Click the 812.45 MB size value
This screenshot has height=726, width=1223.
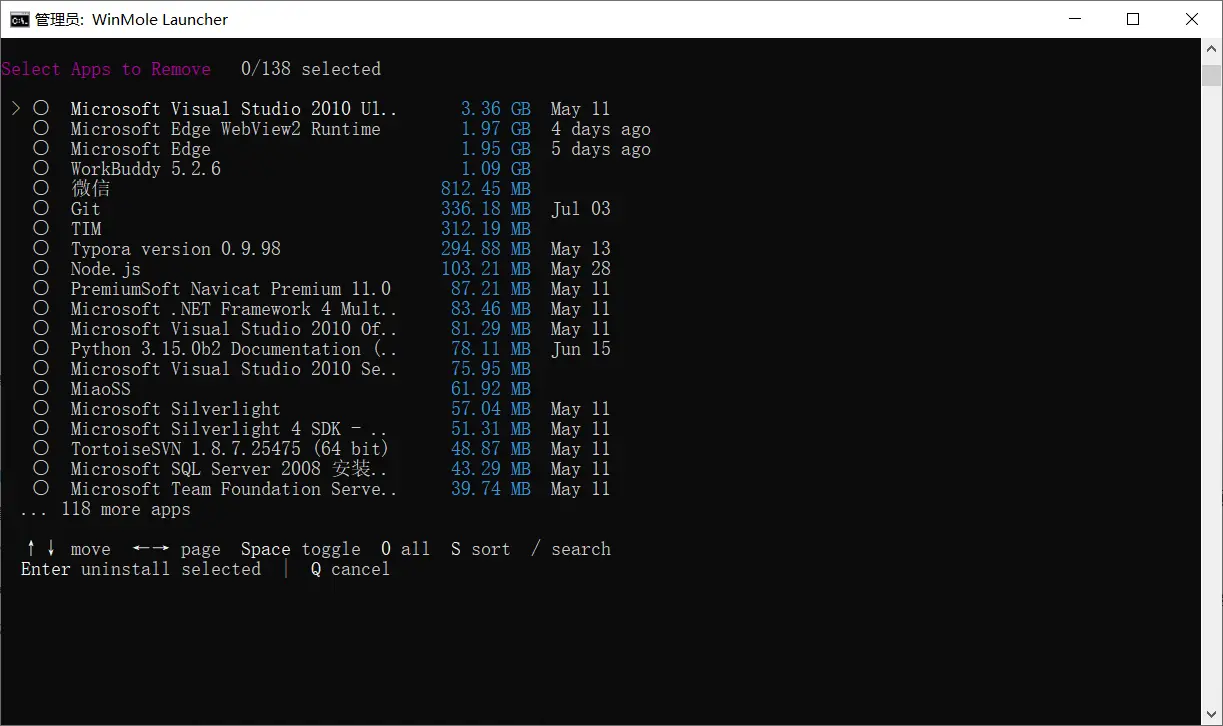[486, 189]
